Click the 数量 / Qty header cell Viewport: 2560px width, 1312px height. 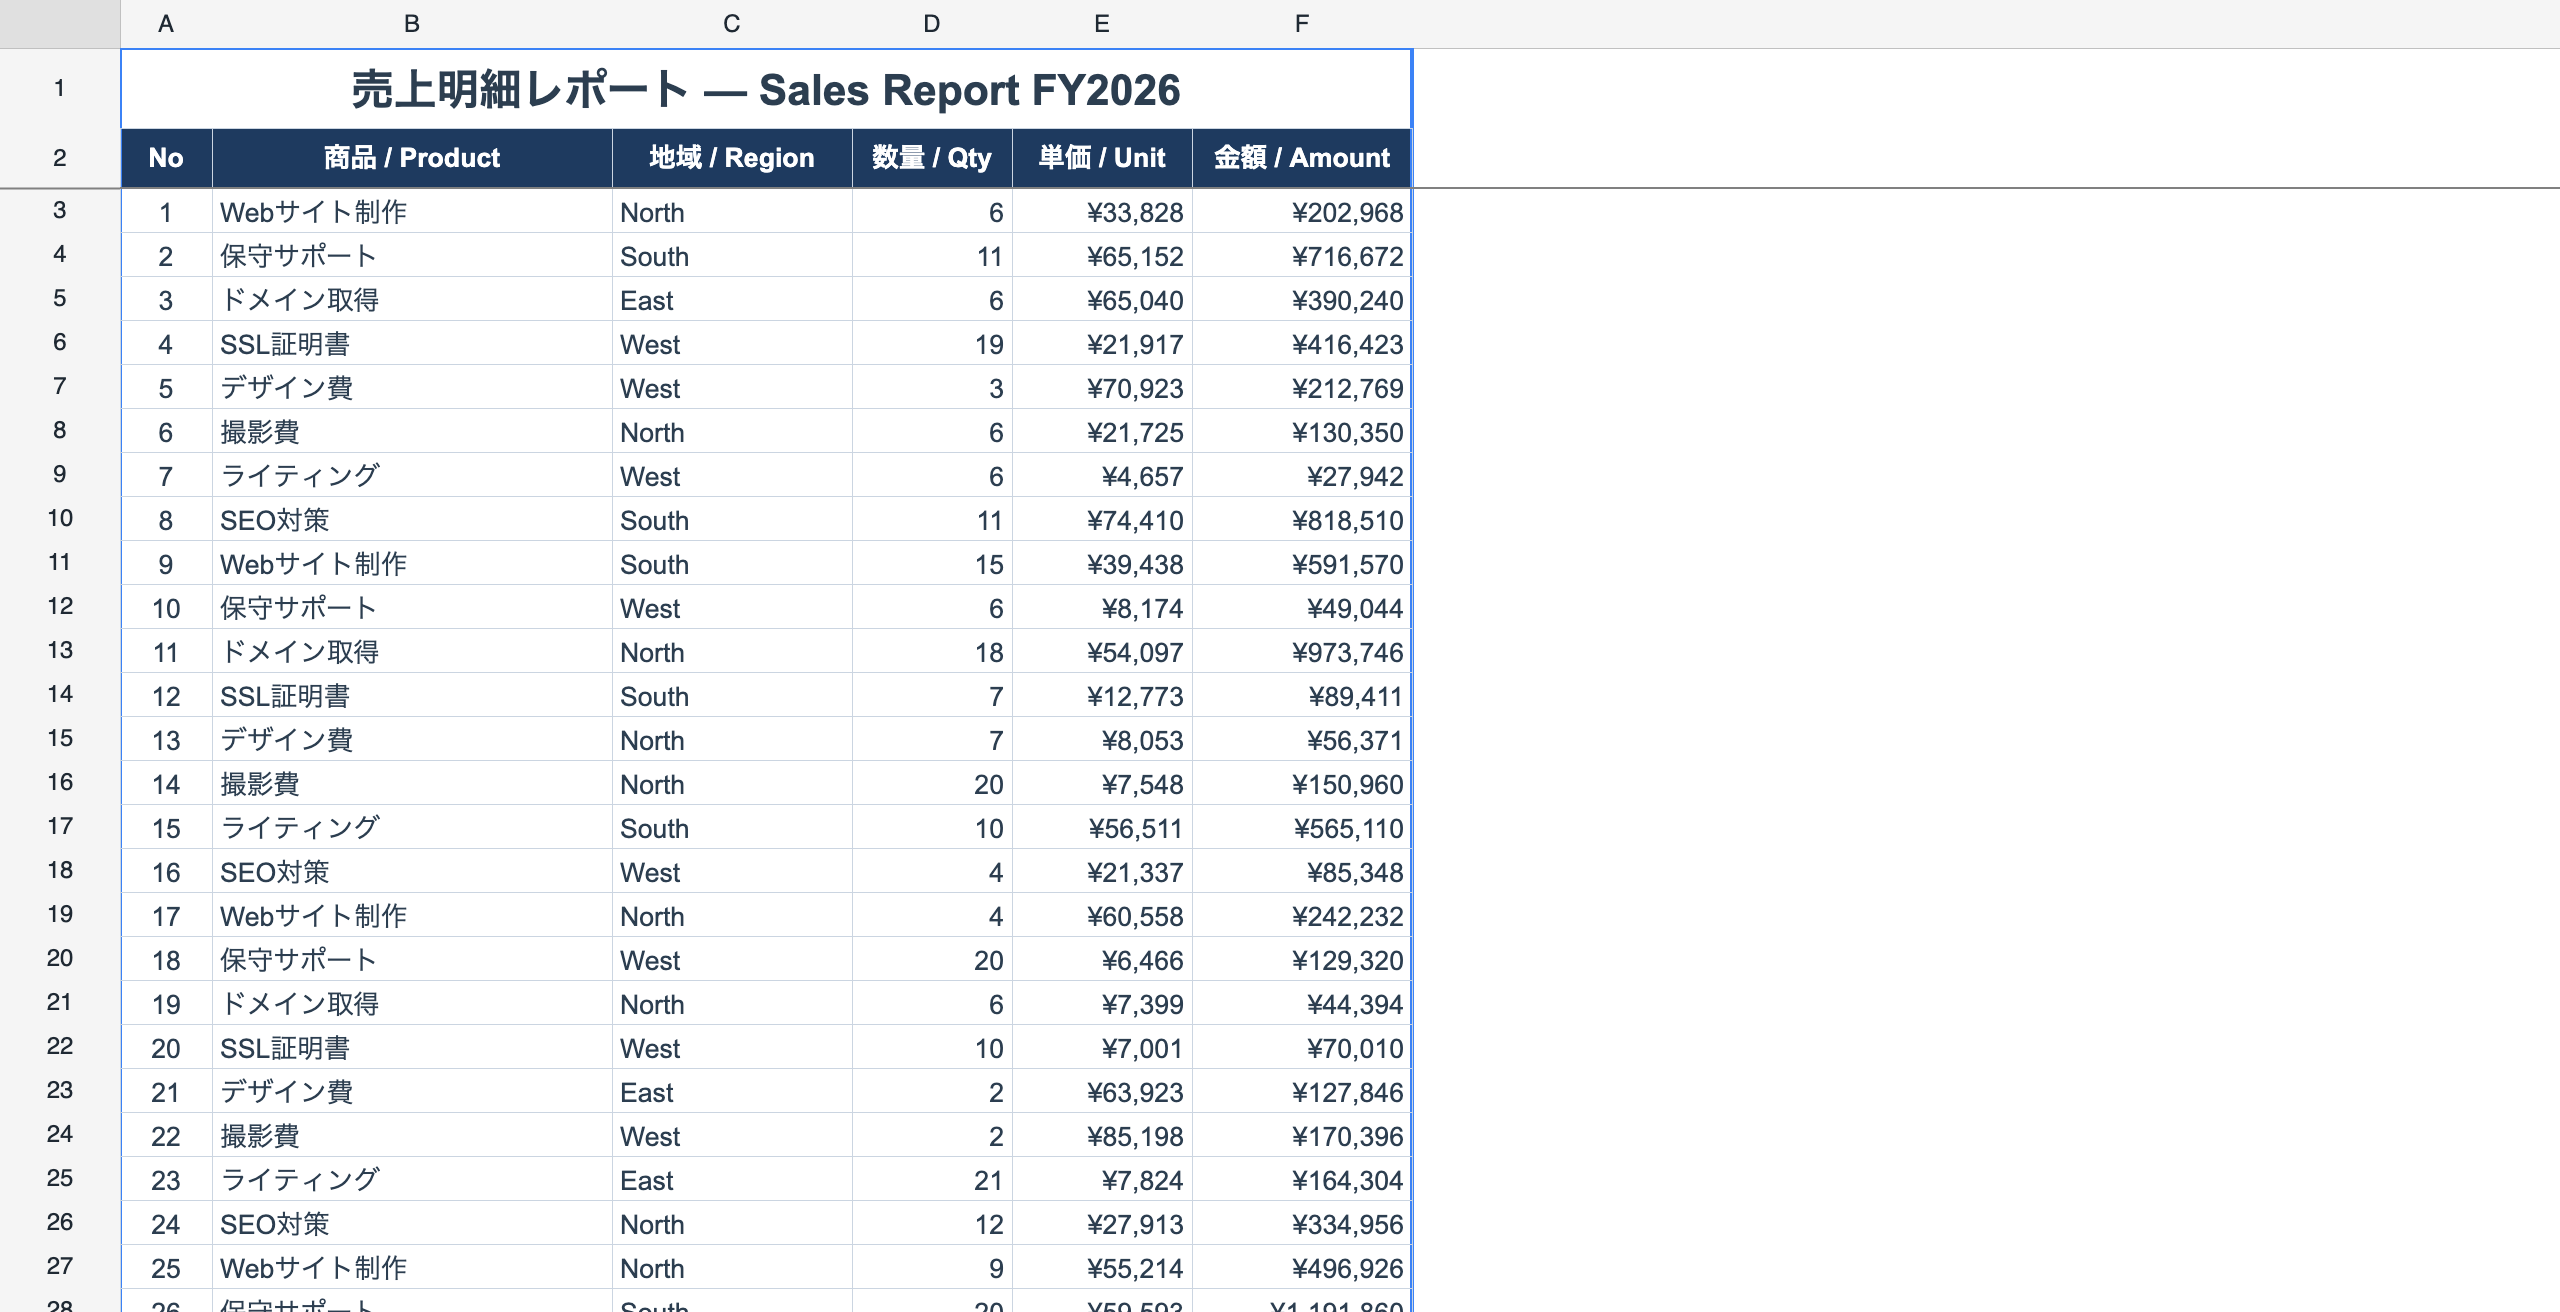[932, 158]
